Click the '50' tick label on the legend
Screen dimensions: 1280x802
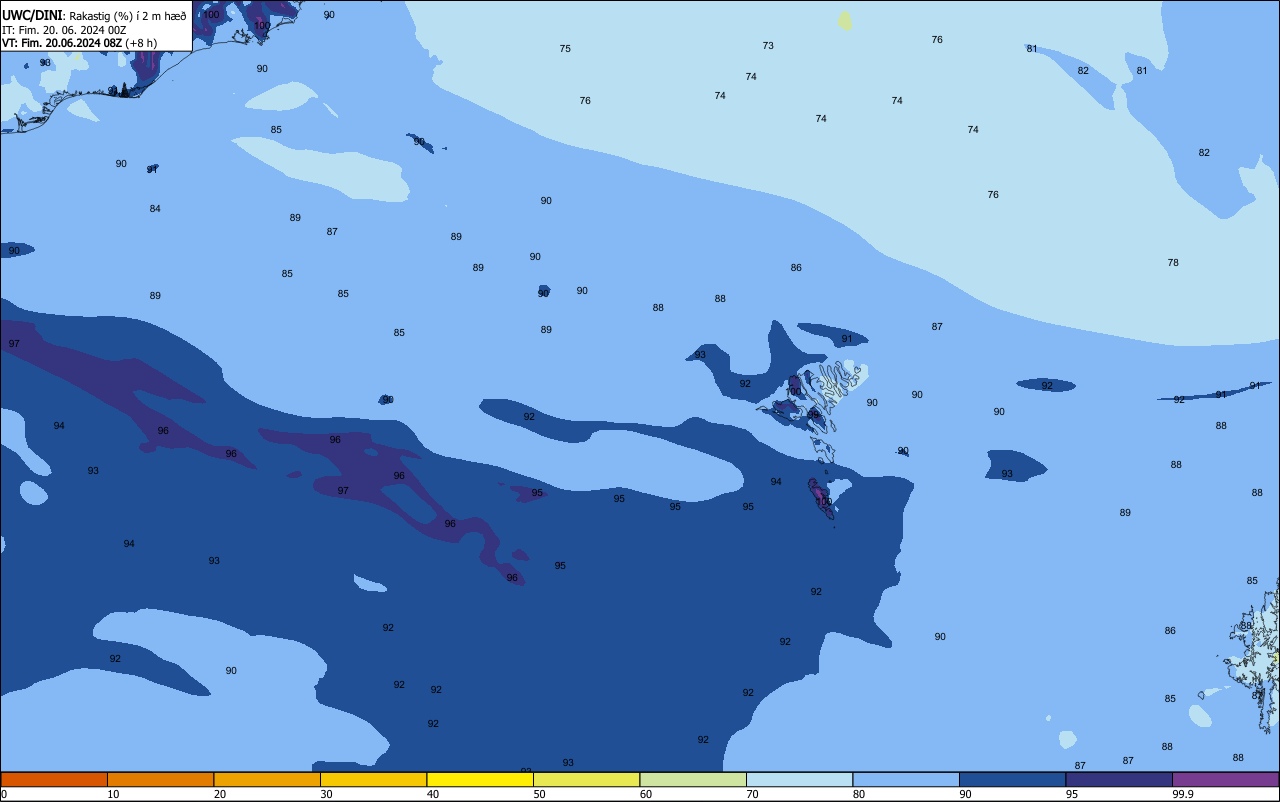[539, 794]
